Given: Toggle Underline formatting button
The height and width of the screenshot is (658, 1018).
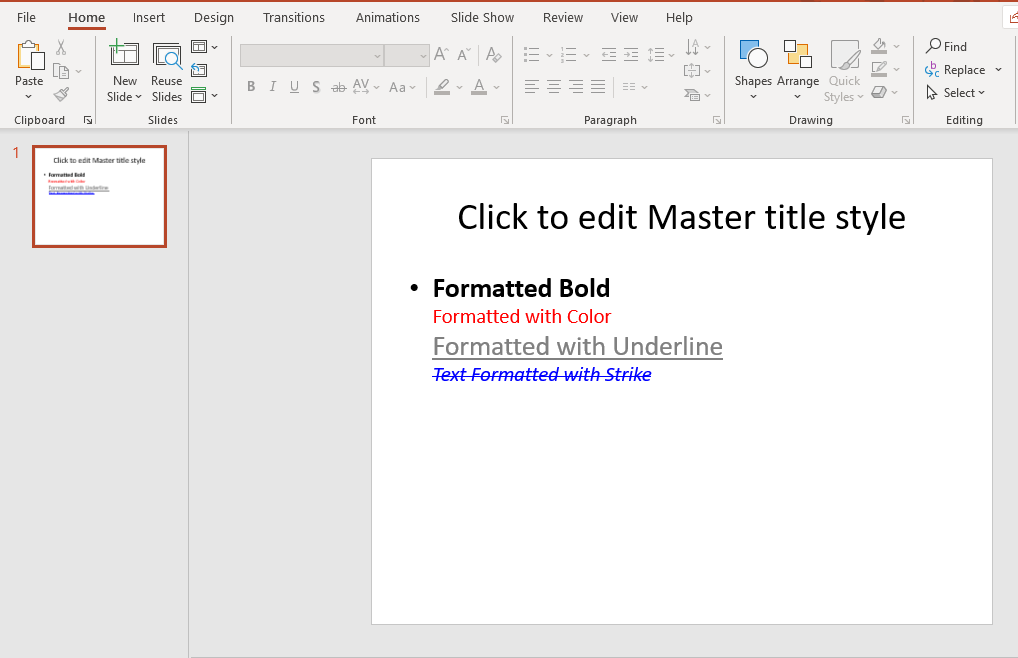Looking at the screenshot, I should coord(294,87).
